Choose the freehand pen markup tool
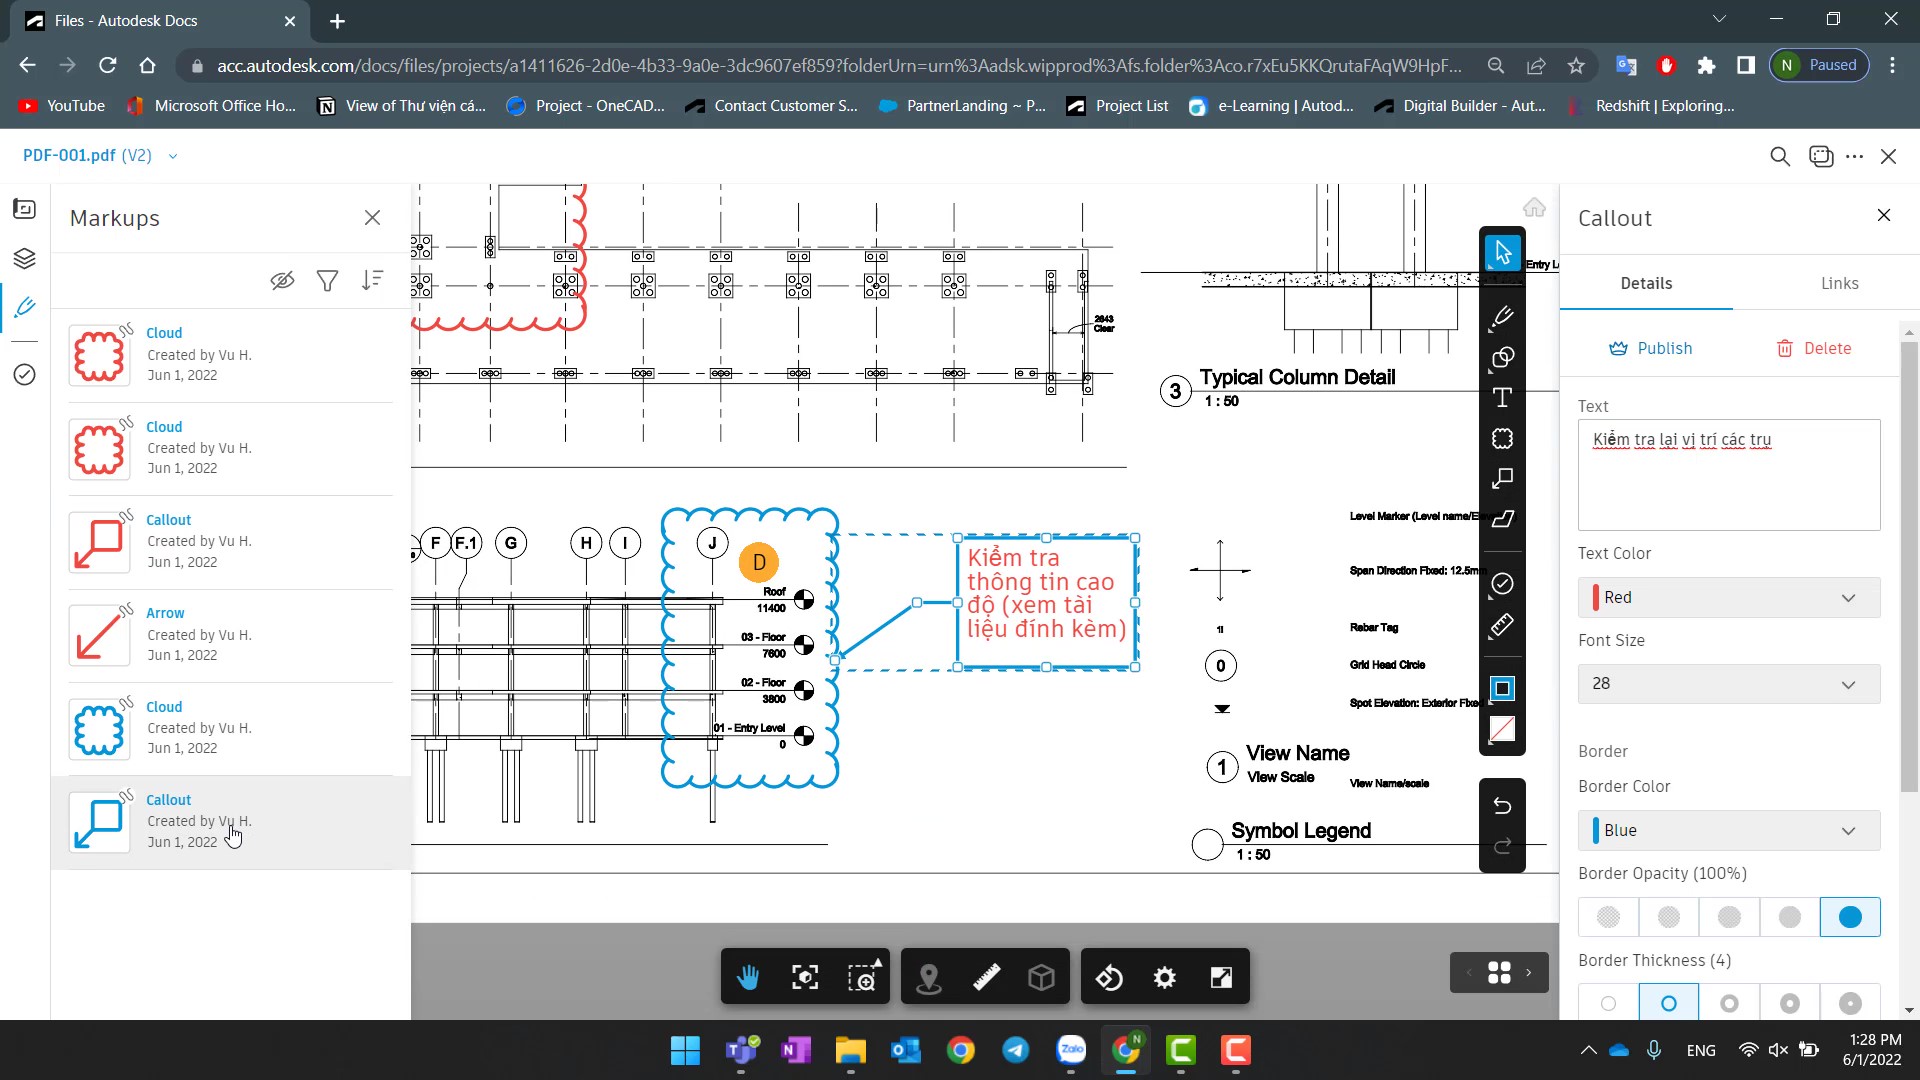This screenshot has width=1920, height=1080. [1502, 318]
